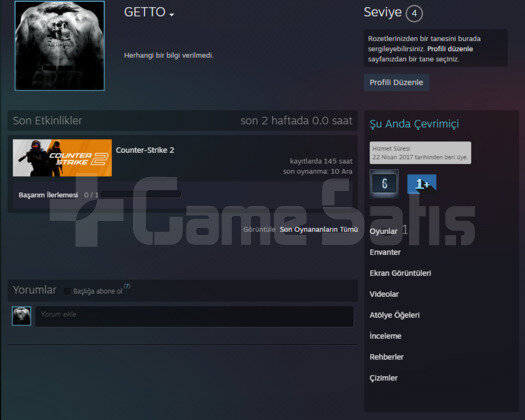The height and width of the screenshot is (420, 525).
Task: Click the Seviye label
Action: point(383,12)
